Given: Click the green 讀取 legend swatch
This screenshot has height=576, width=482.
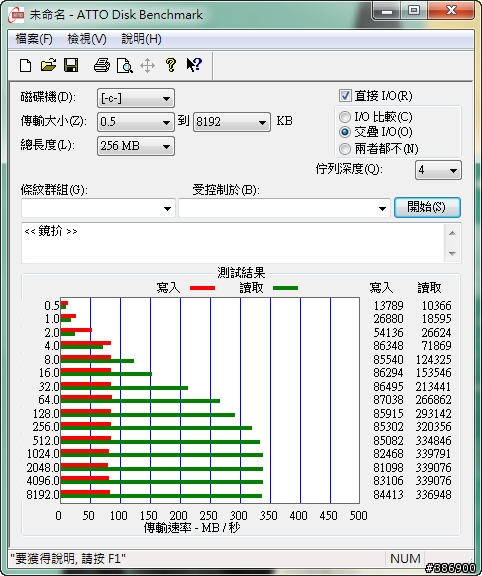Looking at the screenshot, I should (285, 288).
